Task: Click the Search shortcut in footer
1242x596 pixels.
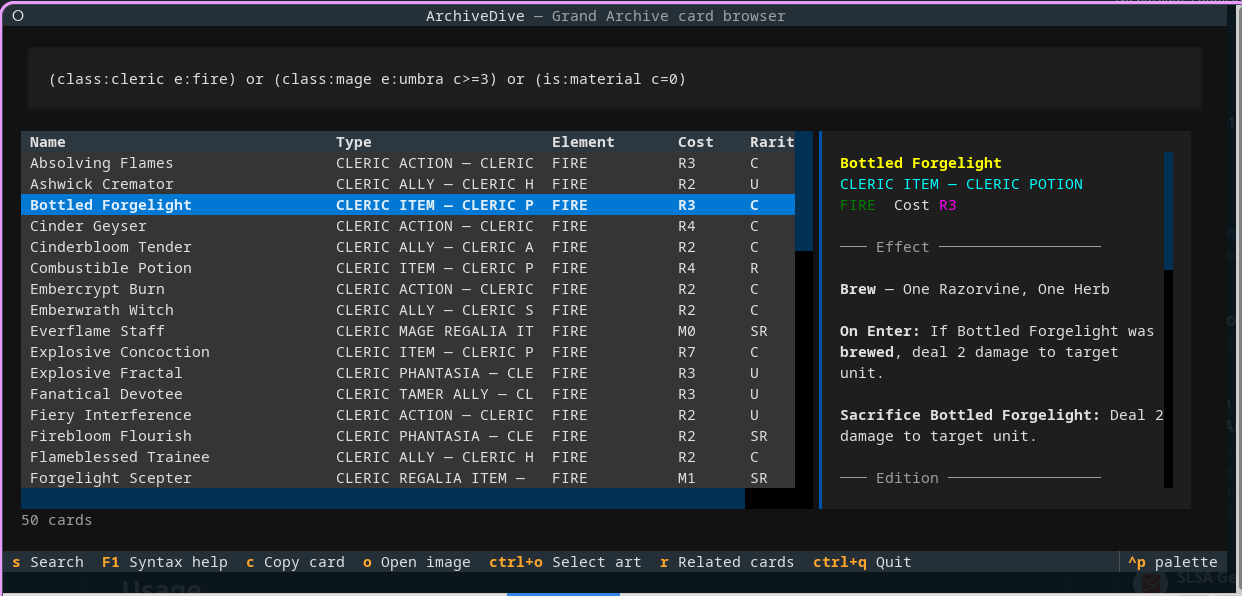Action: coord(48,562)
